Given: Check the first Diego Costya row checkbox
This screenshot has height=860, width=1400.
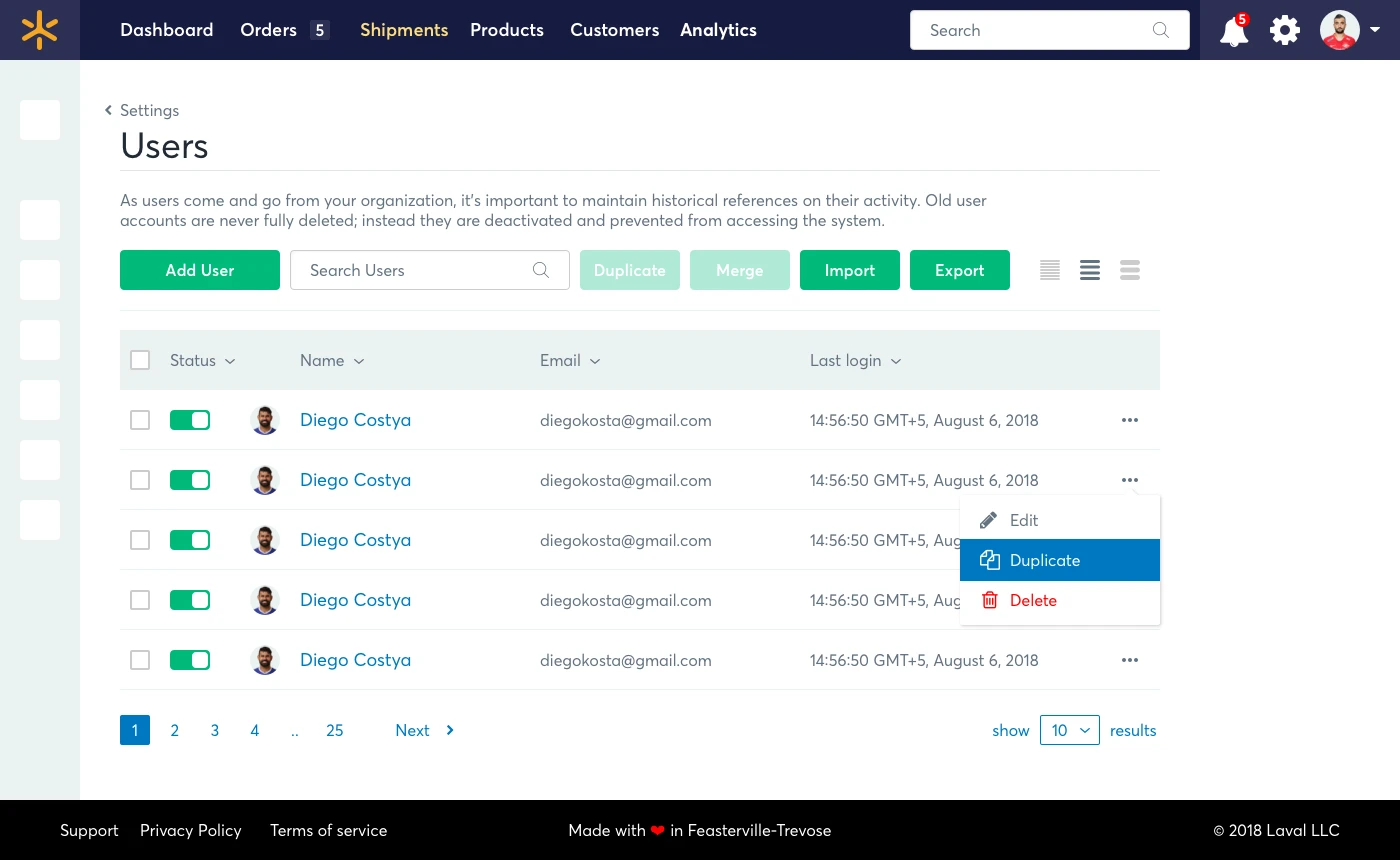Looking at the screenshot, I should [140, 420].
